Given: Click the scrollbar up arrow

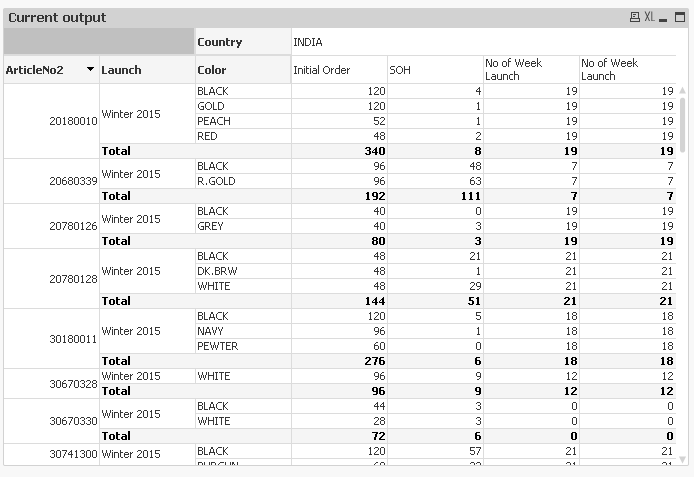Looking at the screenshot, I should [683, 90].
